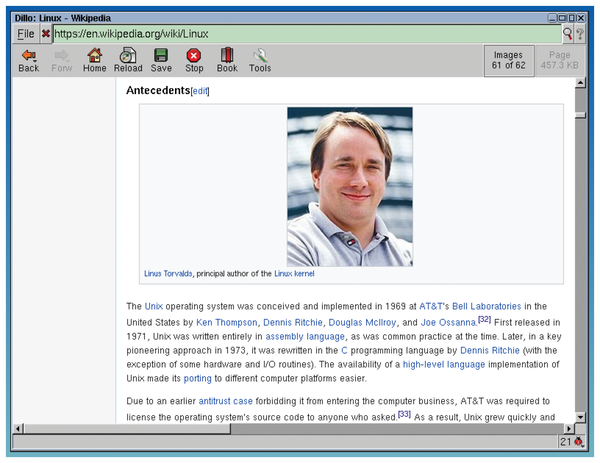This screenshot has width=600, height=463.
Task: Stop page loading with Stop button
Action: tap(194, 61)
